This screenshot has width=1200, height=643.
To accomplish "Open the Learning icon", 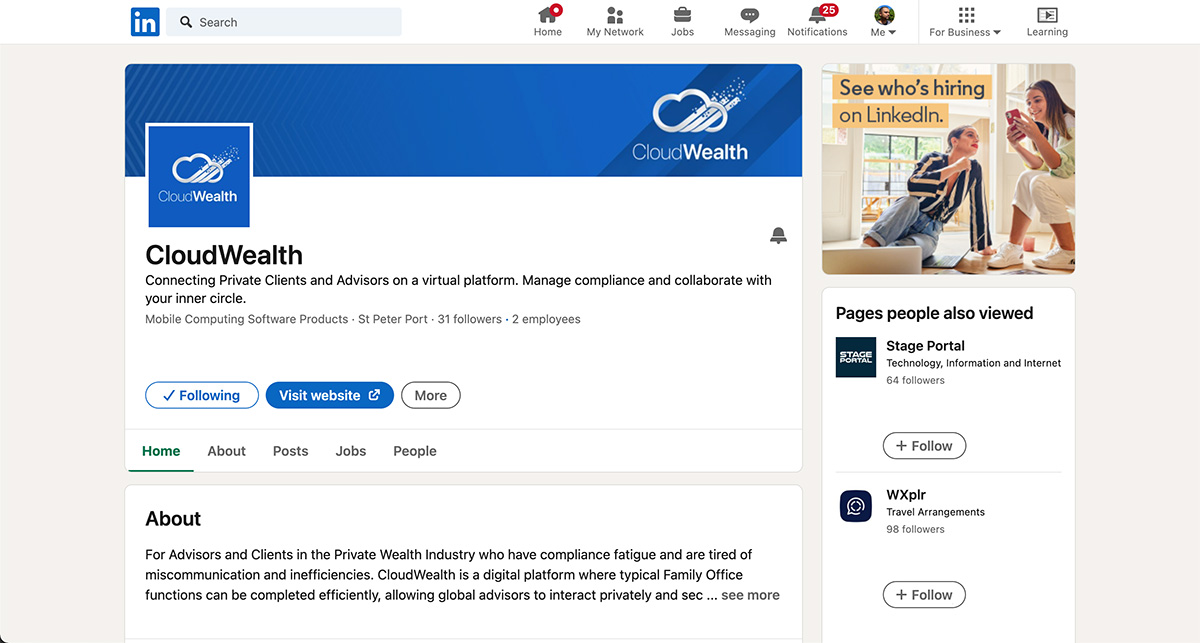I will (1047, 15).
